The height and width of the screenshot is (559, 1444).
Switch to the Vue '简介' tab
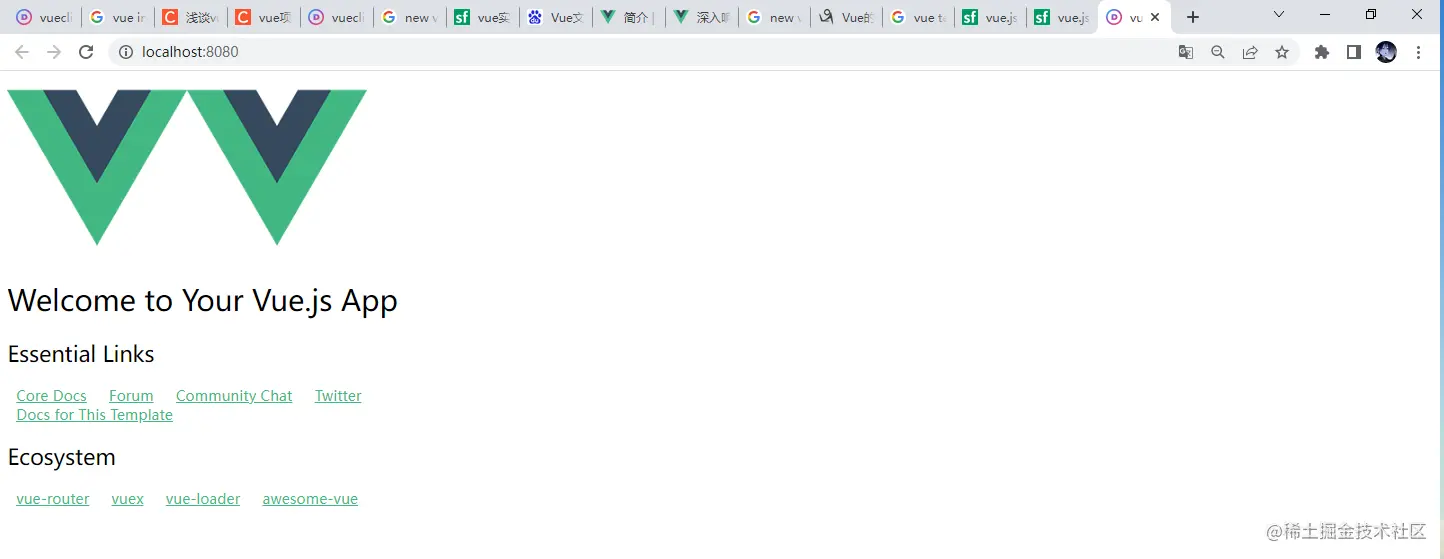coord(629,17)
